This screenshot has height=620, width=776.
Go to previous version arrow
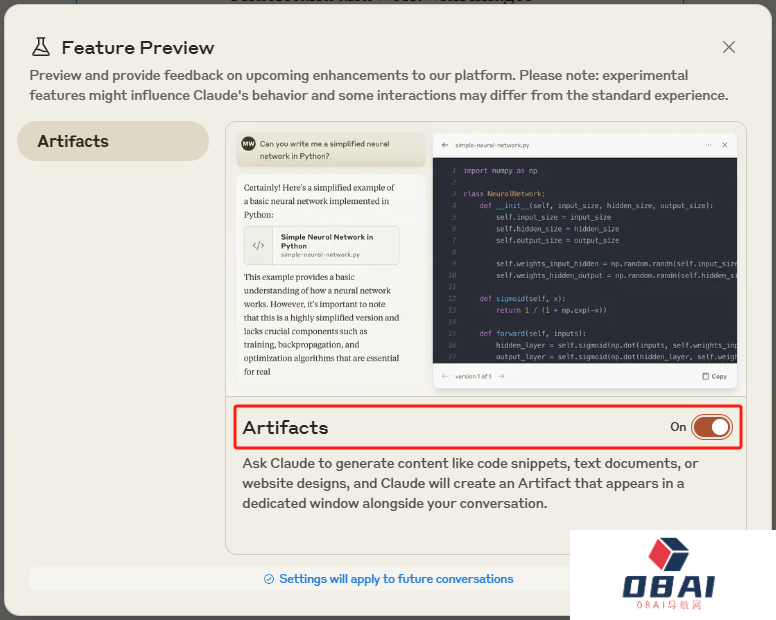click(444, 376)
